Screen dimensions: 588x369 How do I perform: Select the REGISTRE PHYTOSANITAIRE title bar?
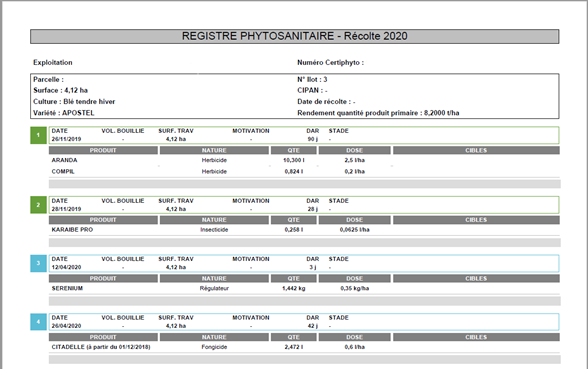pos(295,36)
